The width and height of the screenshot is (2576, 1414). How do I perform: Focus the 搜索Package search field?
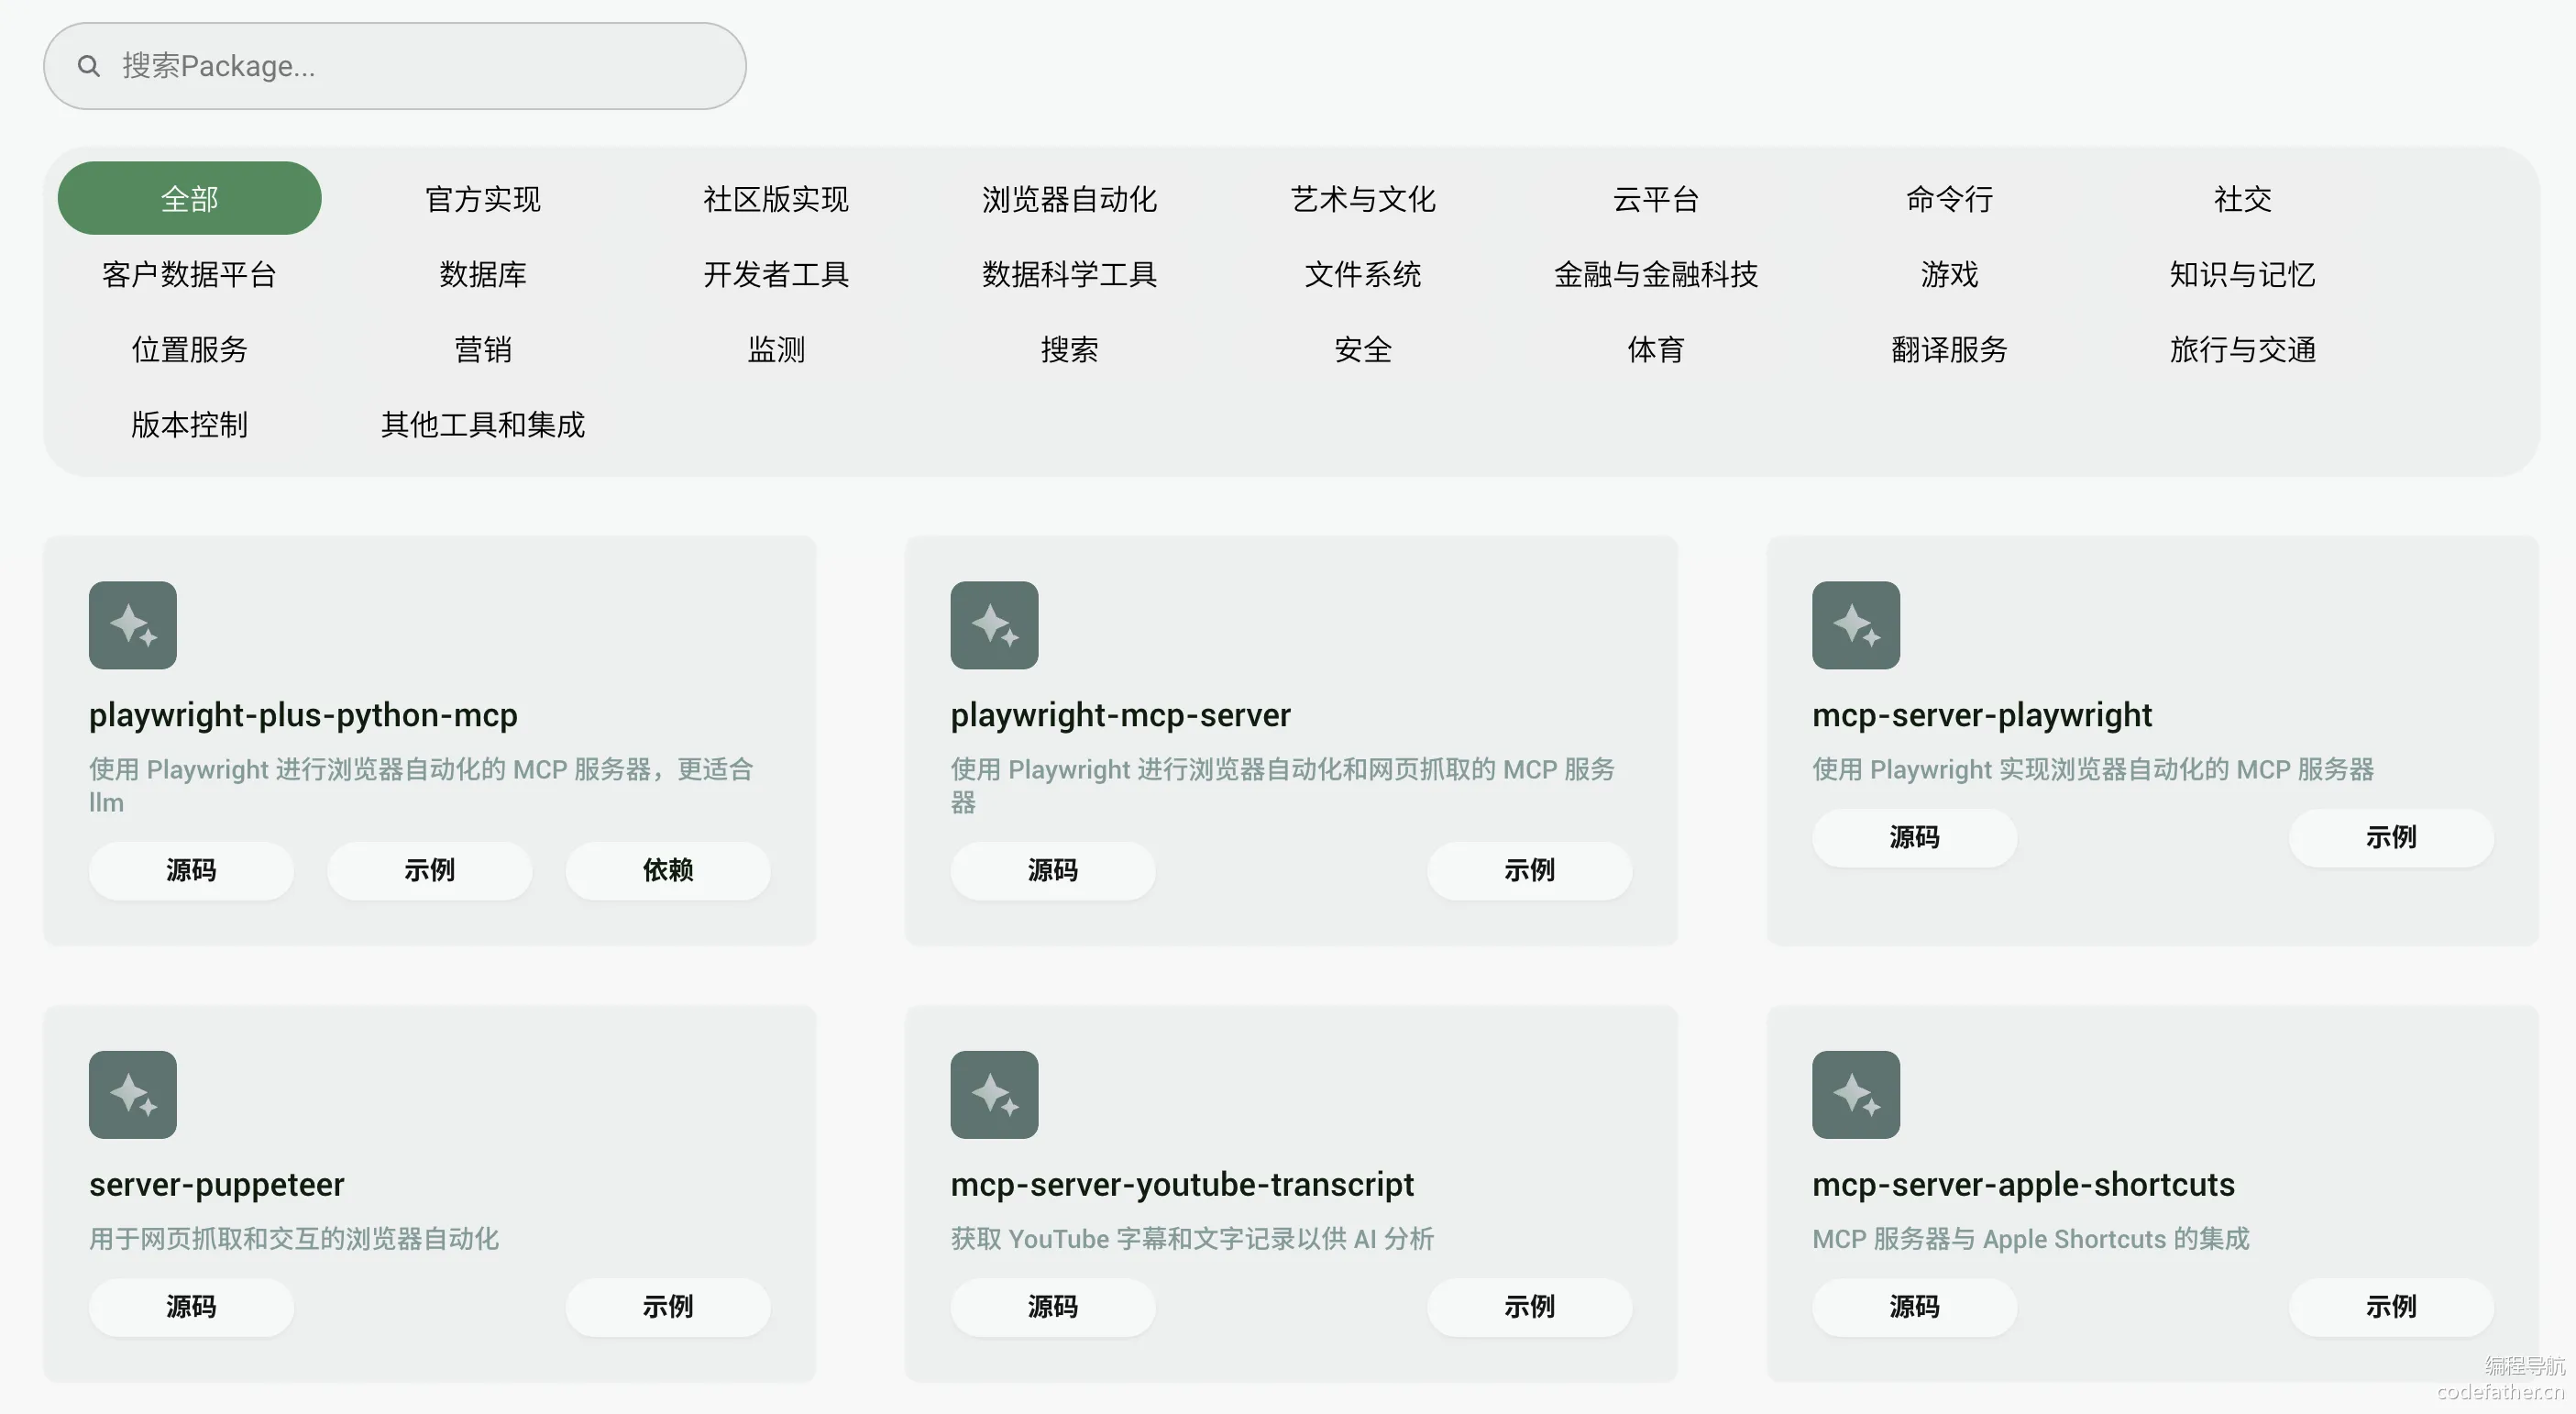click(x=420, y=66)
